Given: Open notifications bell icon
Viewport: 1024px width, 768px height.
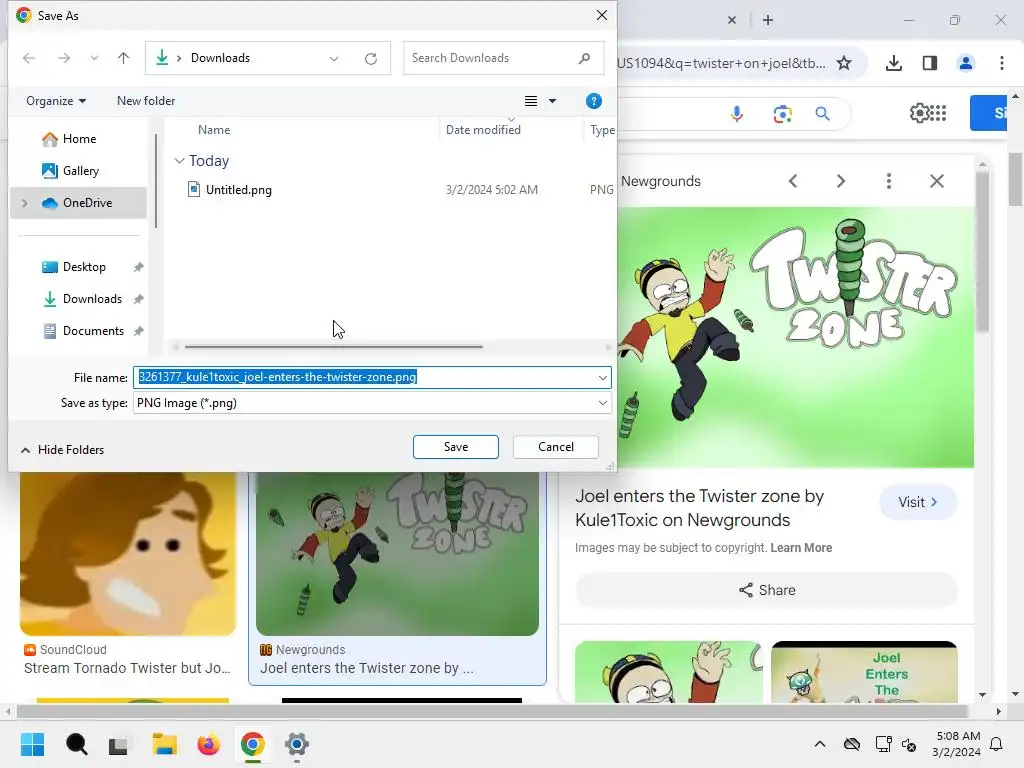Looking at the screenshot, I should click(x=997, y=744).
